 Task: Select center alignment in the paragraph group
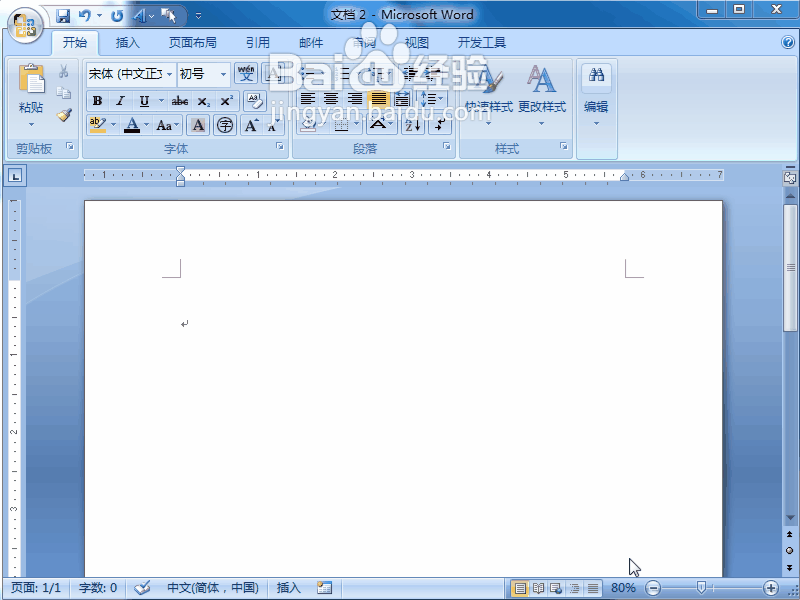332,98
